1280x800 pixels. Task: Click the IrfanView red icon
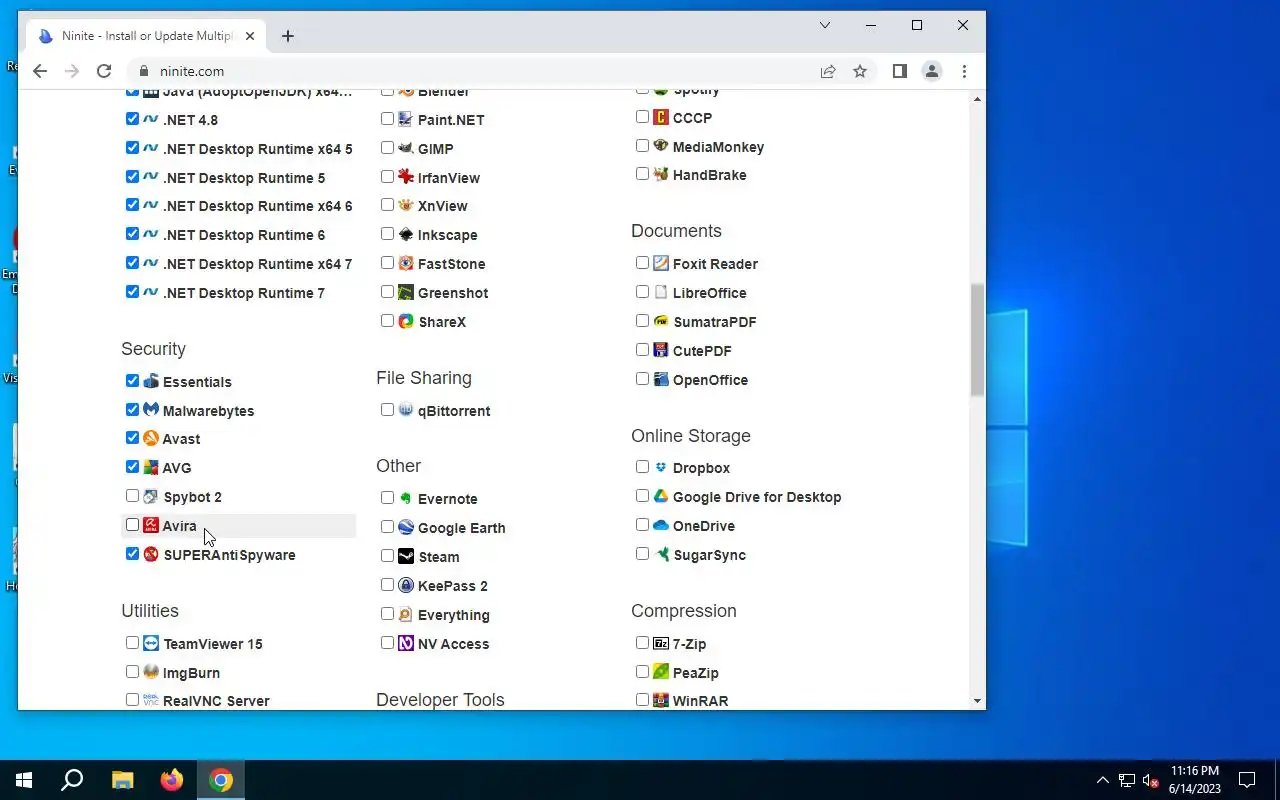click(x=406, y=177)
